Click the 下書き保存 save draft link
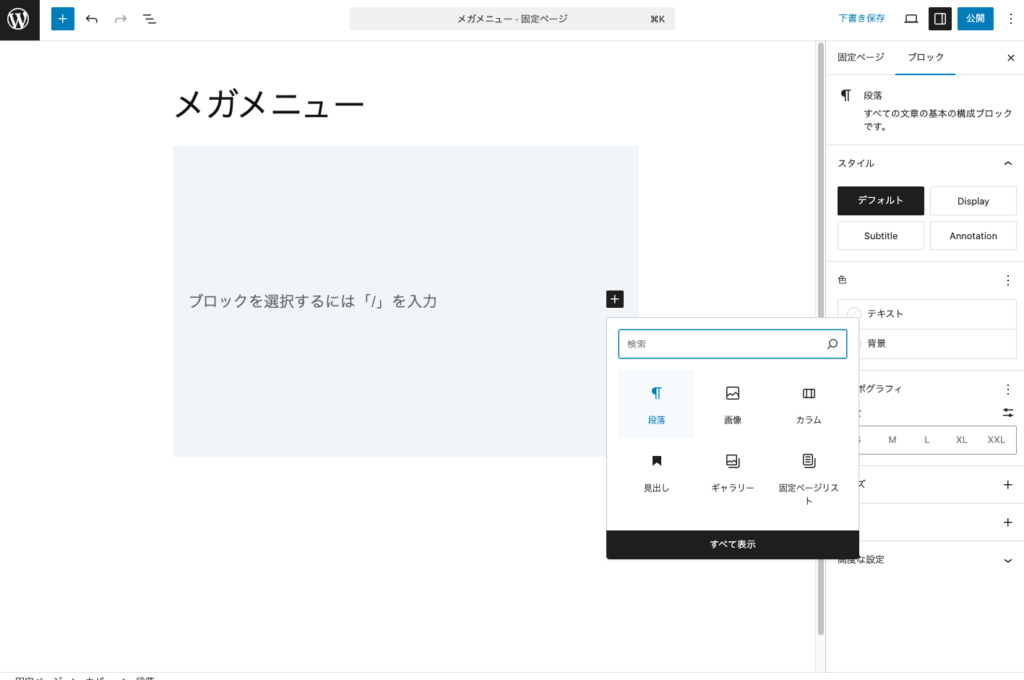Screen dimensions: 1024x680 pos(861,18)
